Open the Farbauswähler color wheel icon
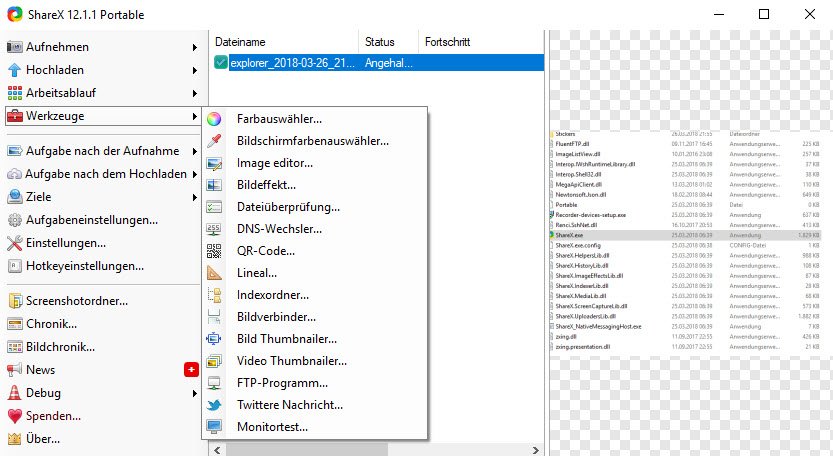Image resolution: width=833 pixels, height=456 pixels. point(214,119)
